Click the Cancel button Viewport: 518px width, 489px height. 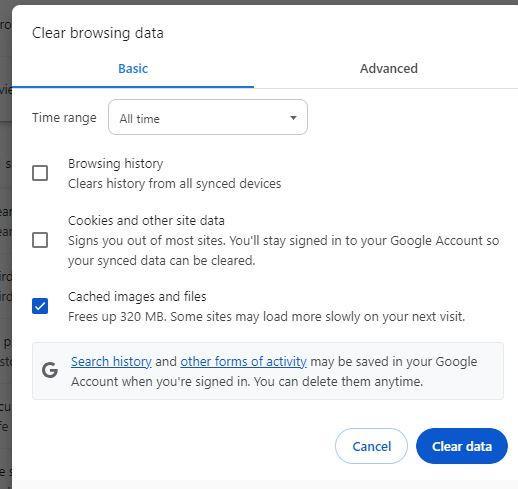[371, 446]
